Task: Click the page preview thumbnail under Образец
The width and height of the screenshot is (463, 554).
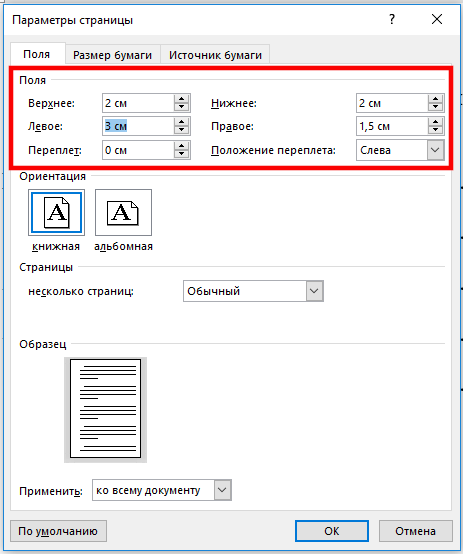Action: tap(105, 409)
